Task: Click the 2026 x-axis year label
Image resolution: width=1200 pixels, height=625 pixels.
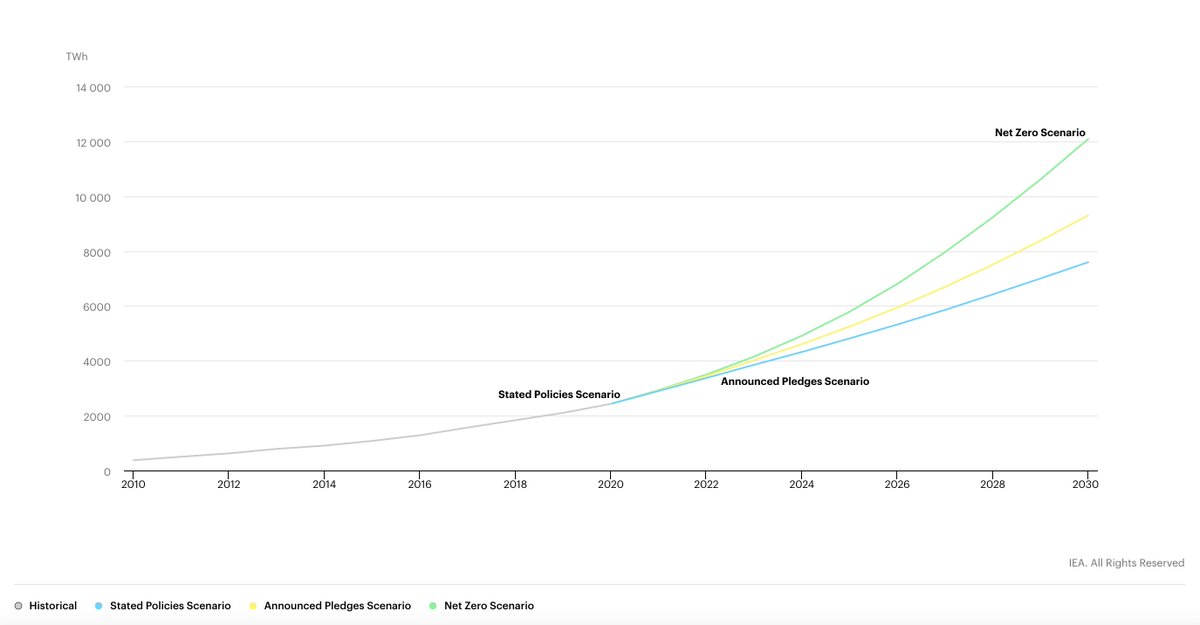Action: (x=897, y=484)
